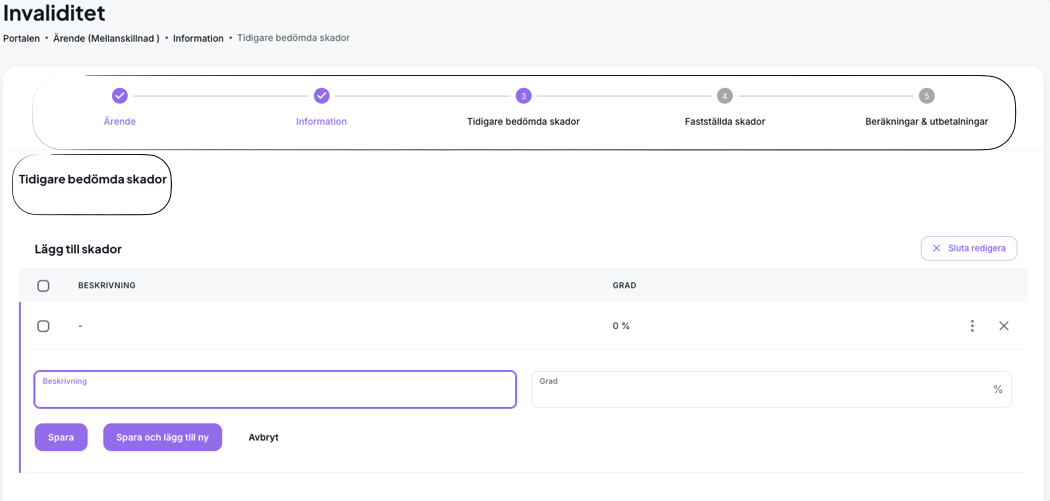
Task: Check the checkbox for the first injury row
Action: [x=43, y=326]
